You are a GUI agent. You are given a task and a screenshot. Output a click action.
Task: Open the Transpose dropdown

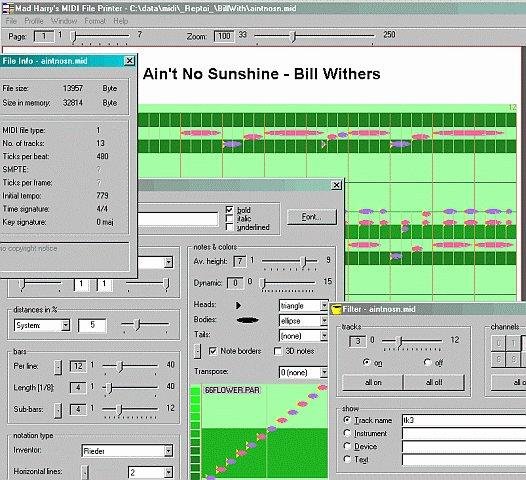click(324, 372)
